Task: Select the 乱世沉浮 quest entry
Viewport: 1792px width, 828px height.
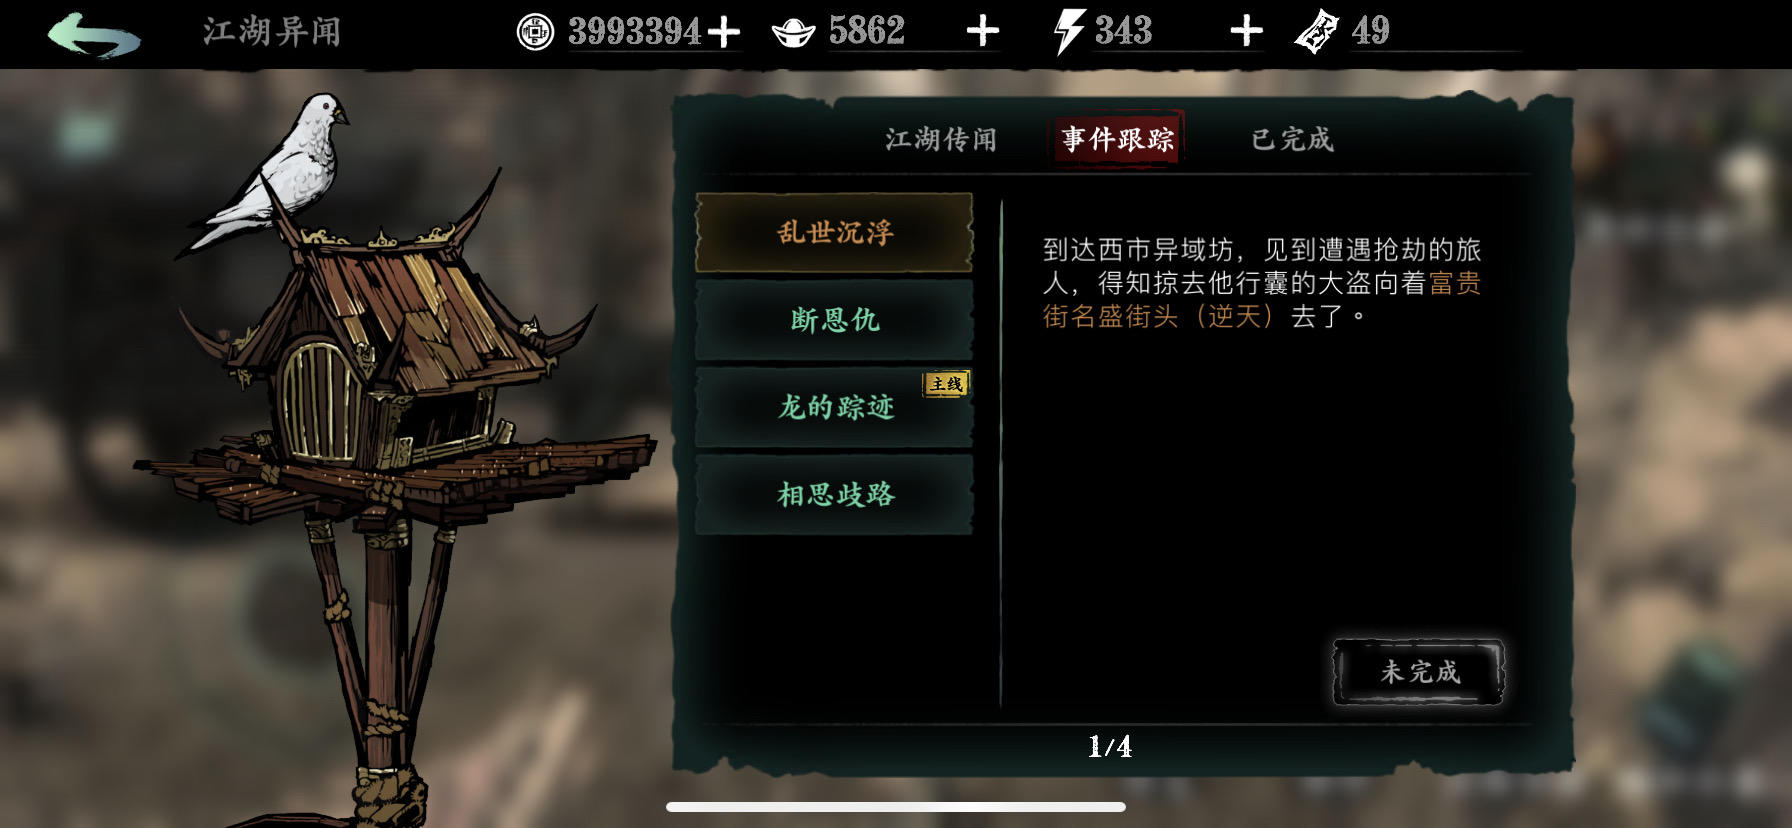Action: (x=834, y=232)
